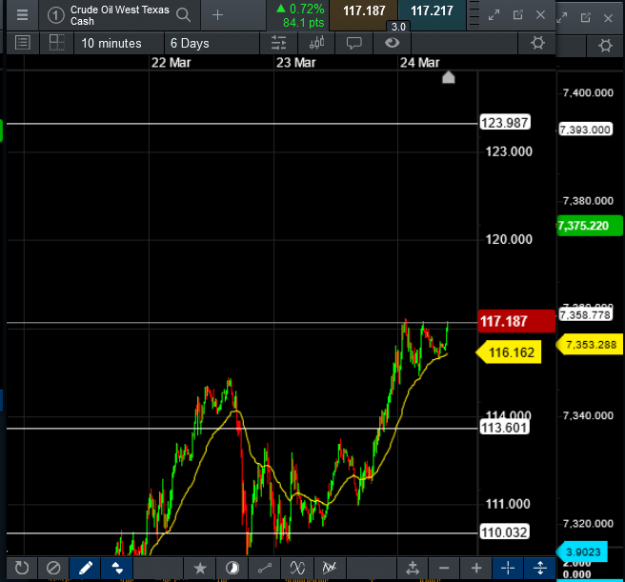
Task: Reset chart with refresh arrow icon
Action: click(x=22, y=568)
